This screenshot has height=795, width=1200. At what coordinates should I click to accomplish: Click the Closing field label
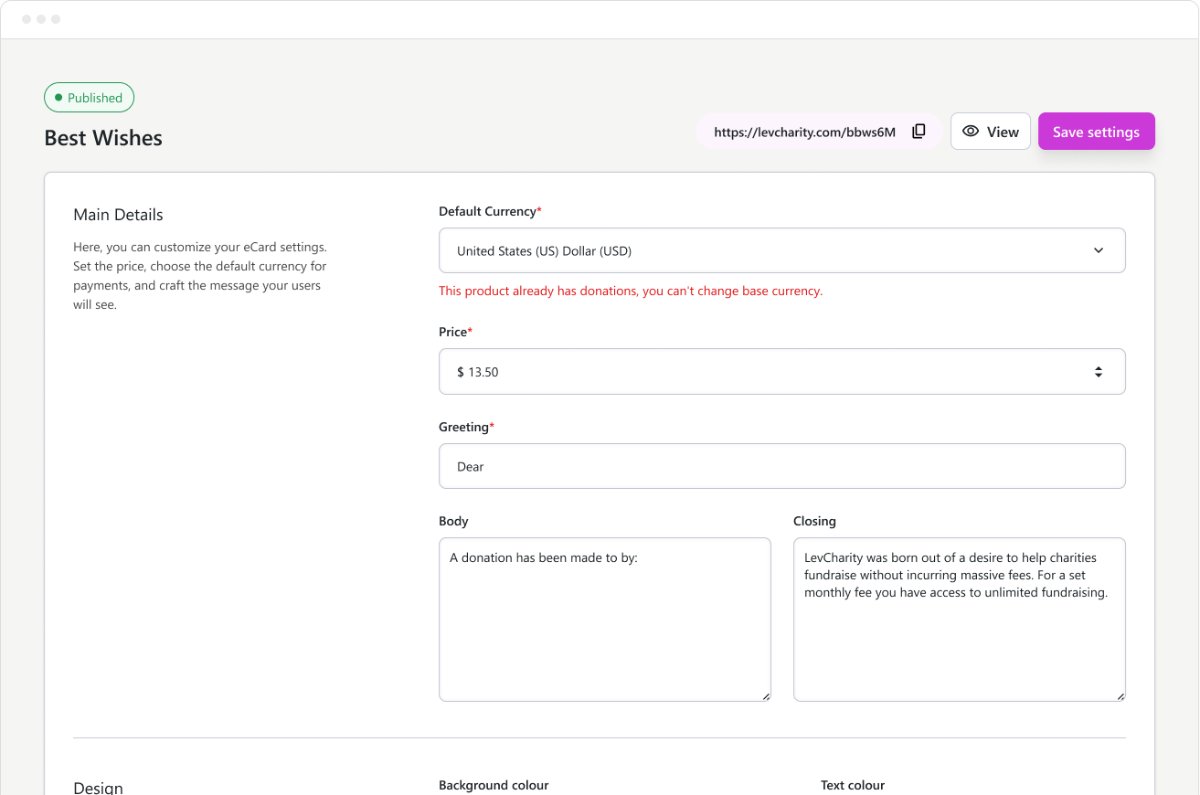(814, 521)
